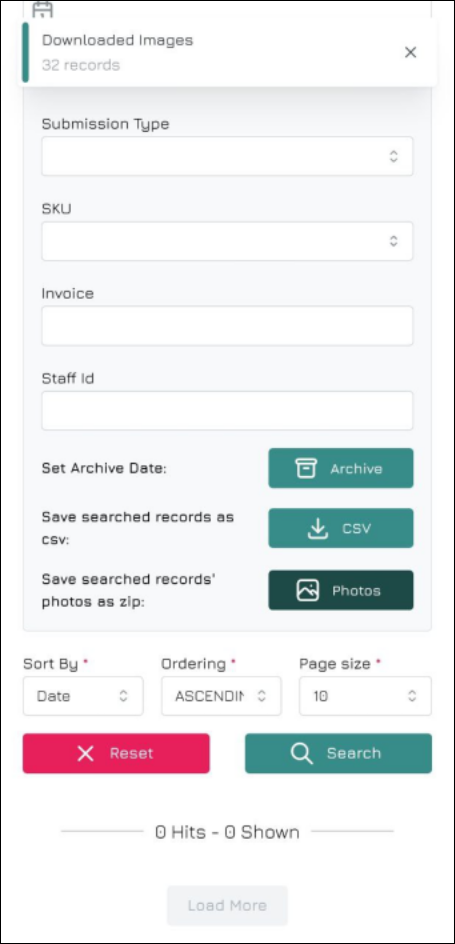
Task: Change the Ordering ASCENDING dropdown
Action: pos(221,696)
